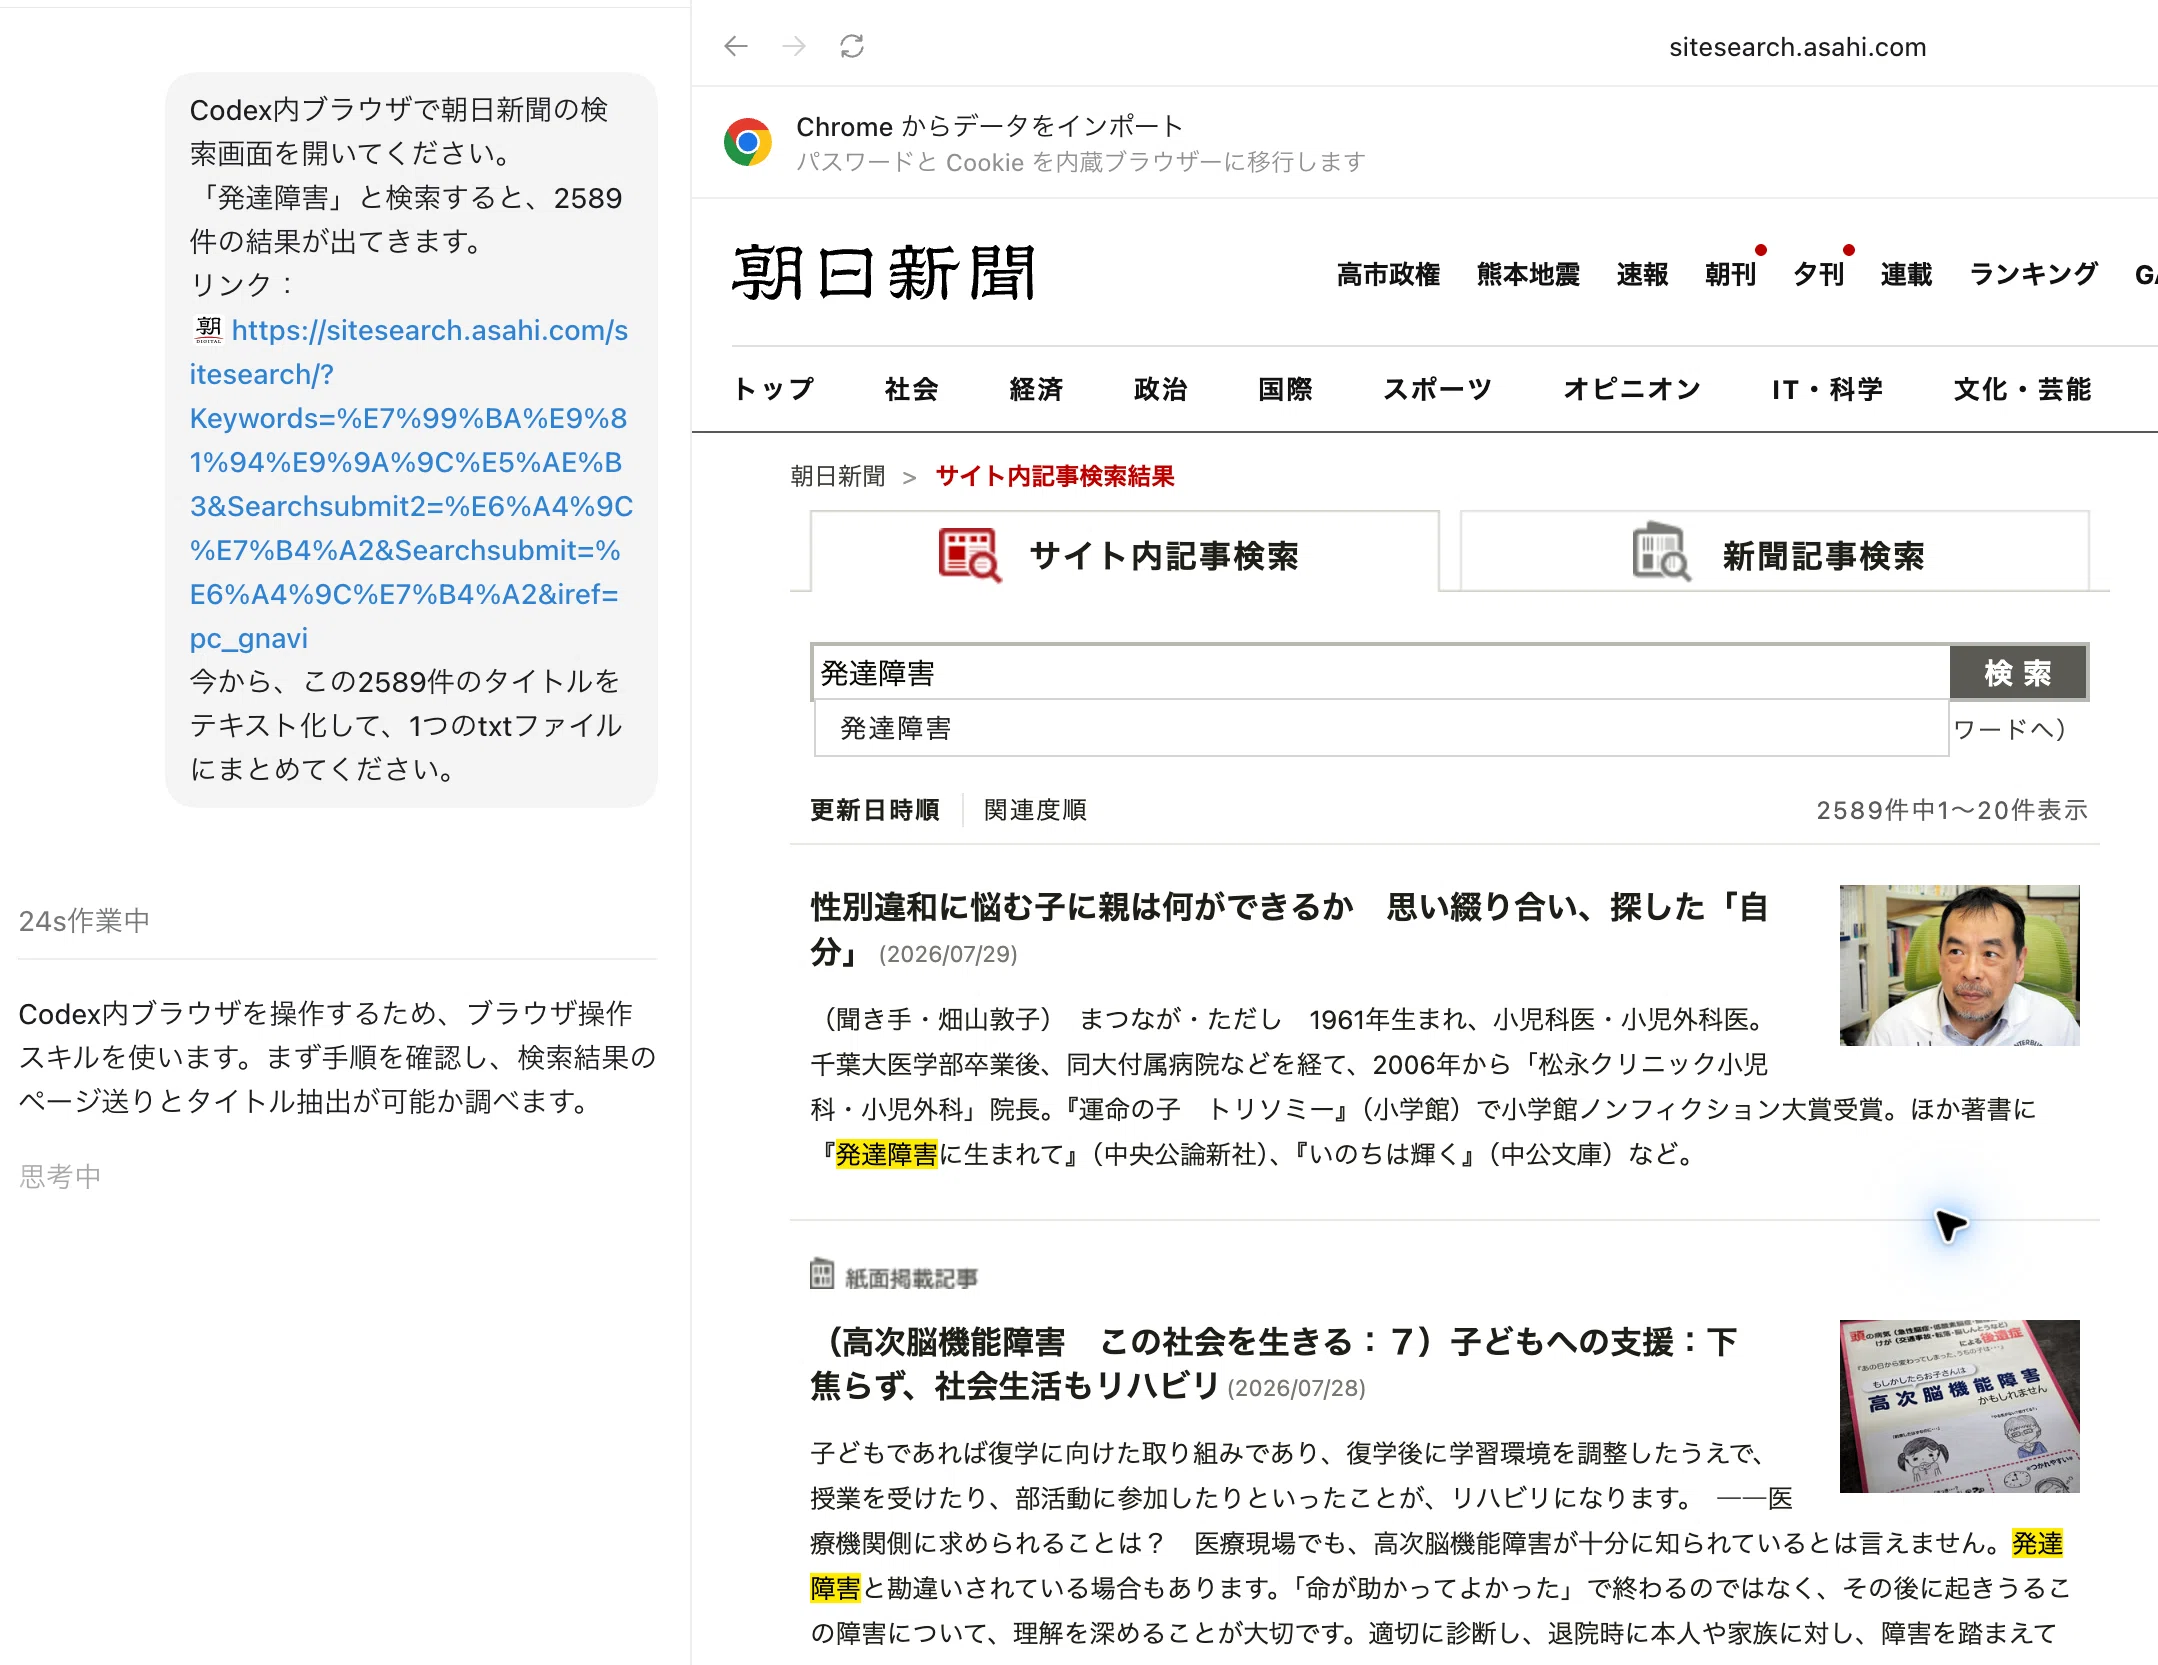Go forward using the browser forward arrow

794,46
